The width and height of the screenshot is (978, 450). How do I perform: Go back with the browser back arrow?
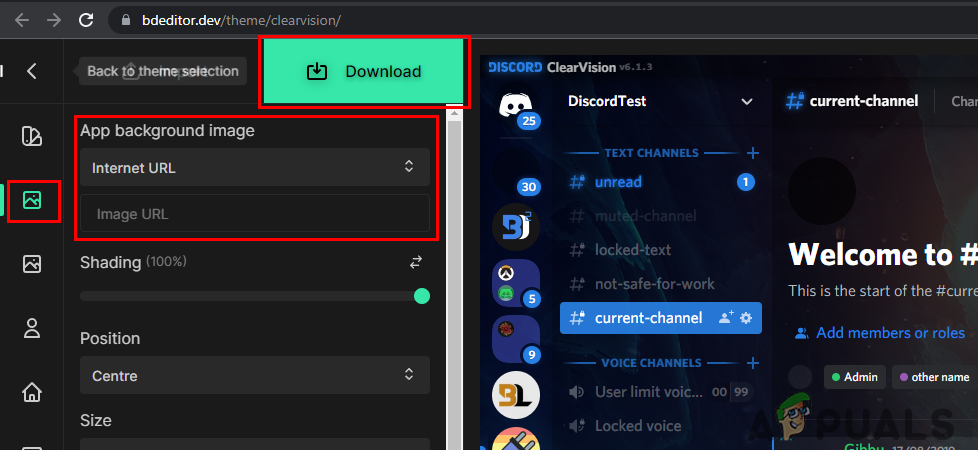point(22,20)
